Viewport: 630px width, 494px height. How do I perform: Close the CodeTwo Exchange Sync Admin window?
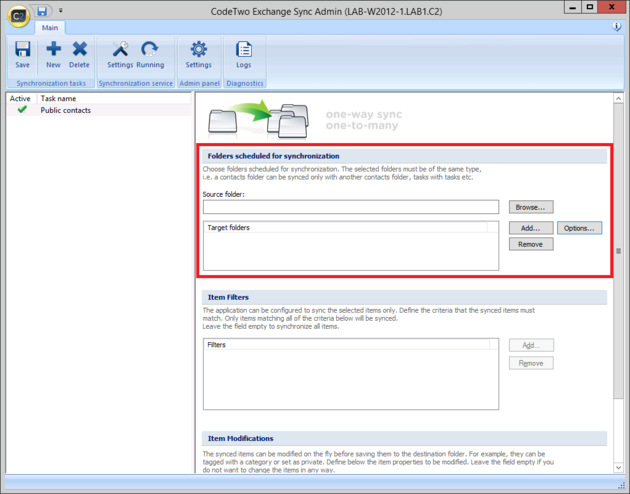pyautogui.click(x=612, y=7)
